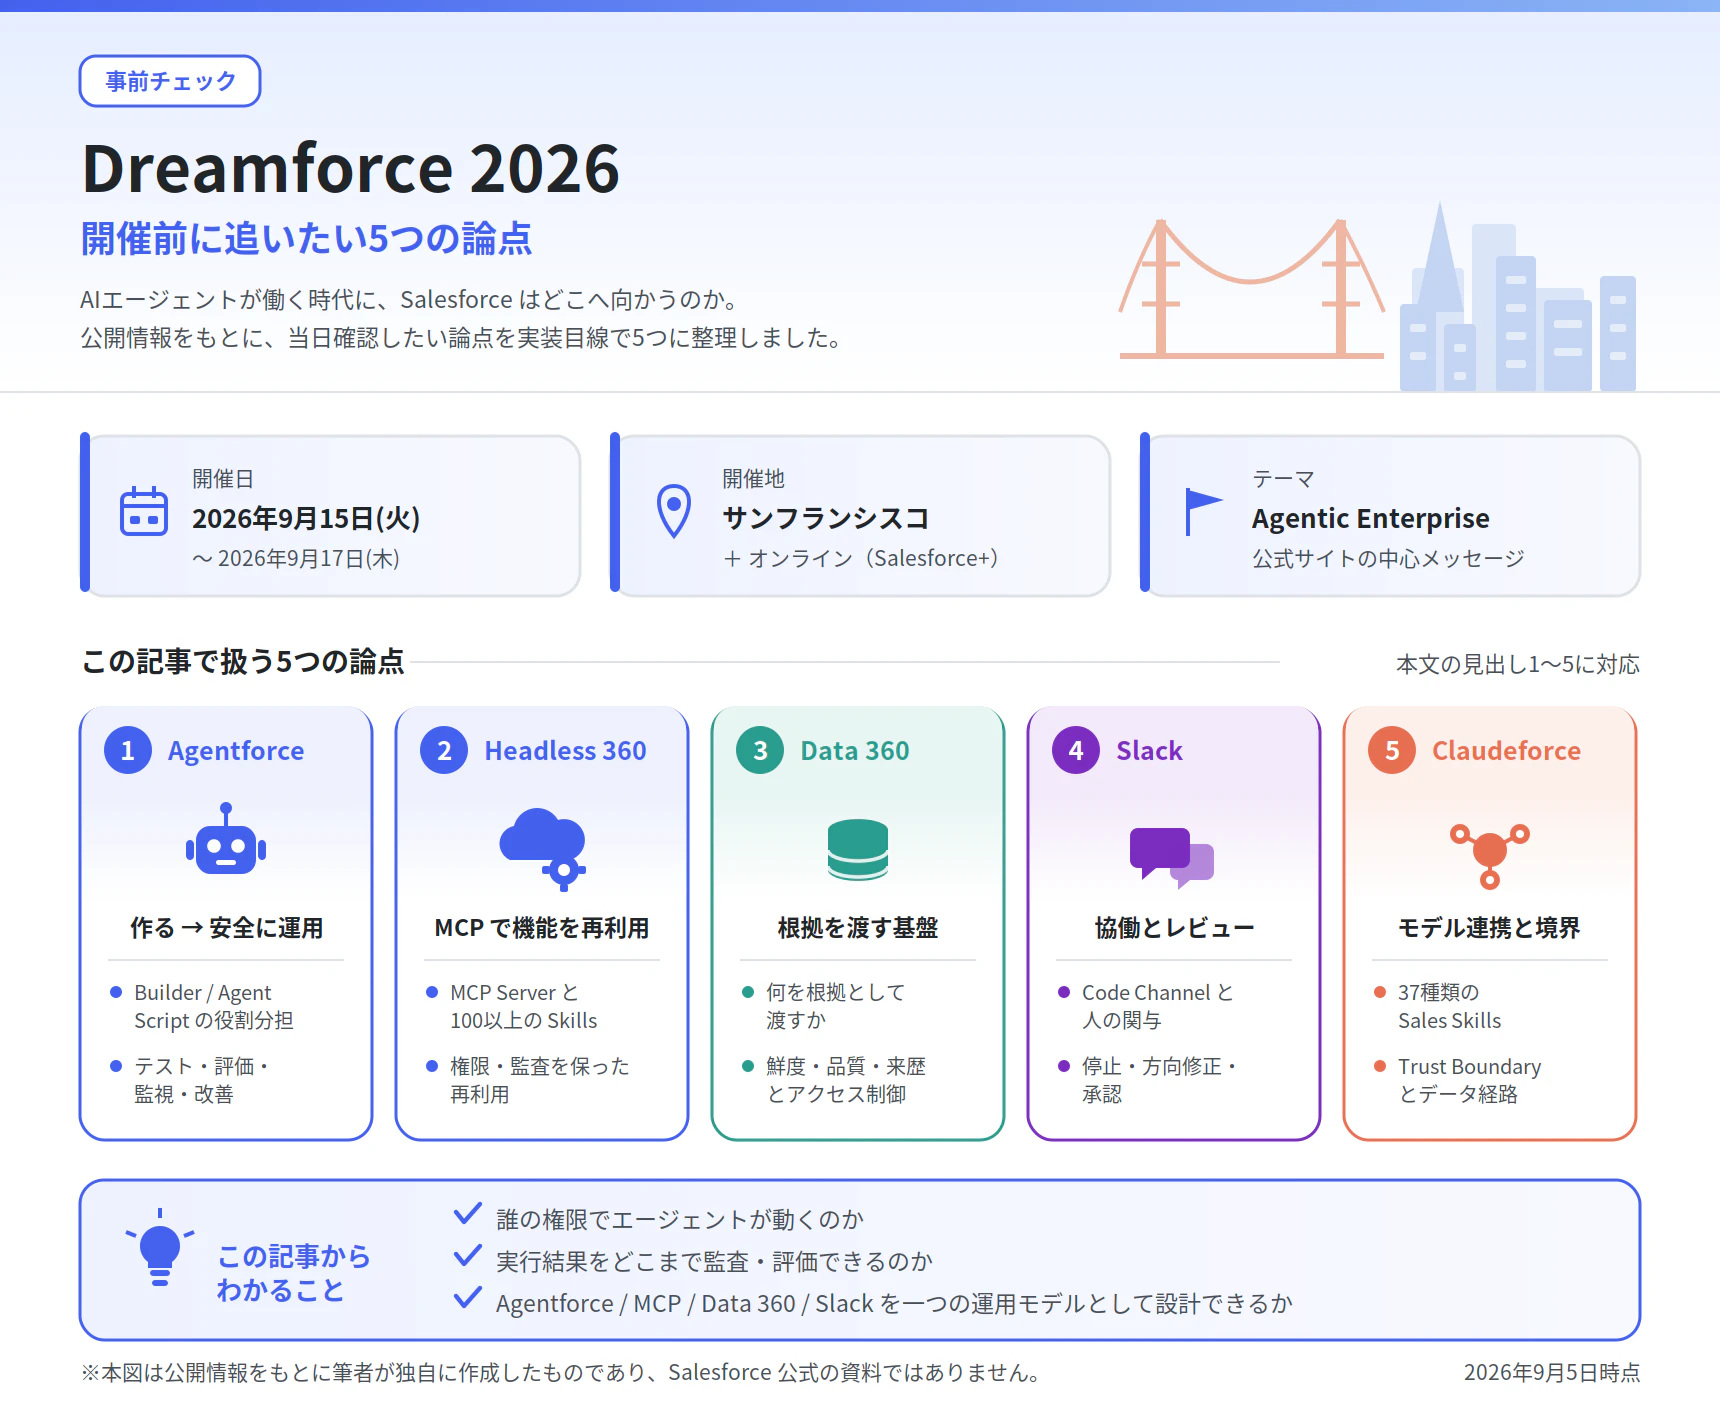This screenshot has height=1412, width=1720.
Task: Click MCP で機能を再利用 heading
Action: [x=542, y=927]
